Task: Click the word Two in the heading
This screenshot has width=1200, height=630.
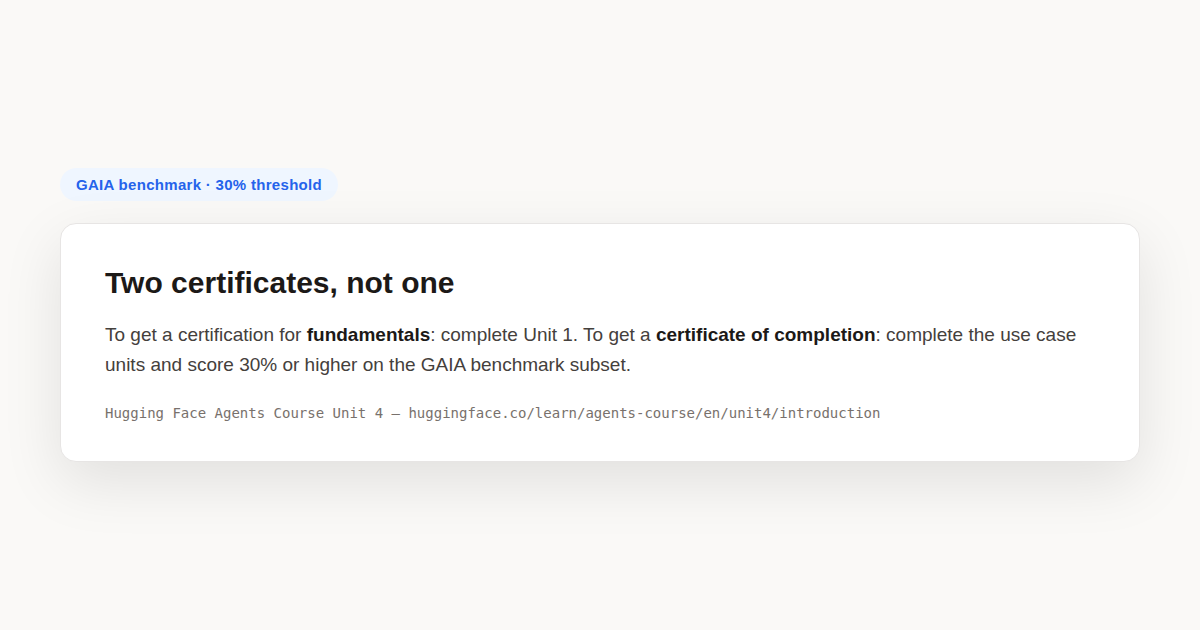Action: [134, 283]
